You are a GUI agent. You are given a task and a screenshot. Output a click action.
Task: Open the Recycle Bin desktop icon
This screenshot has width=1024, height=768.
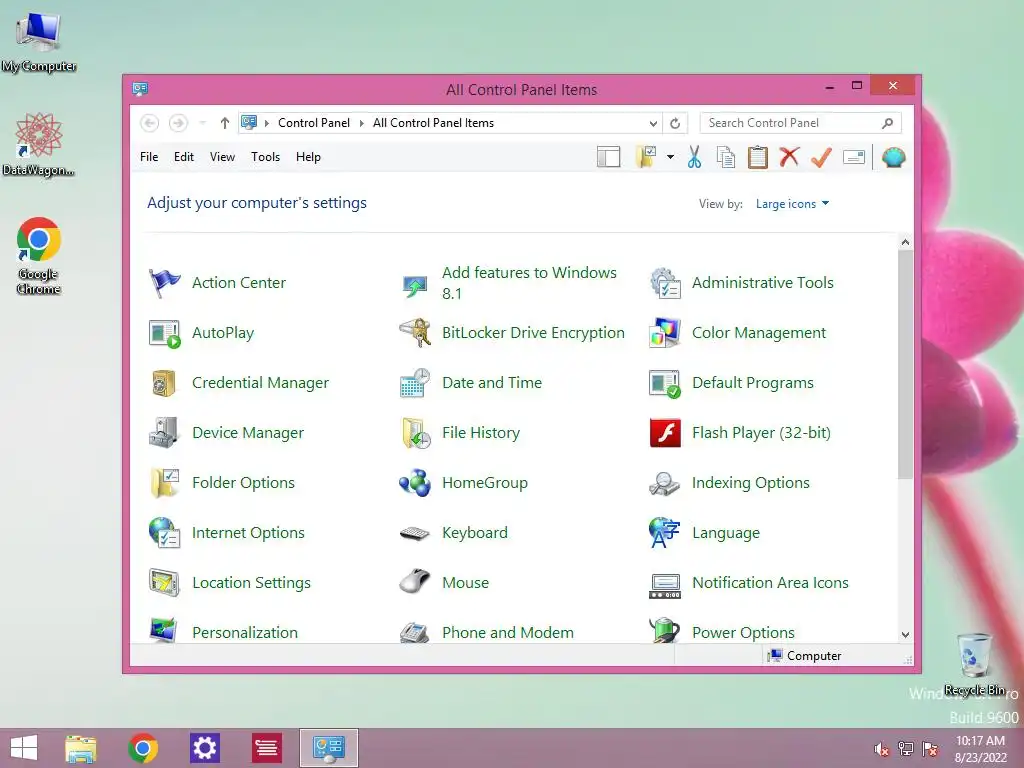tap(975, 664)
